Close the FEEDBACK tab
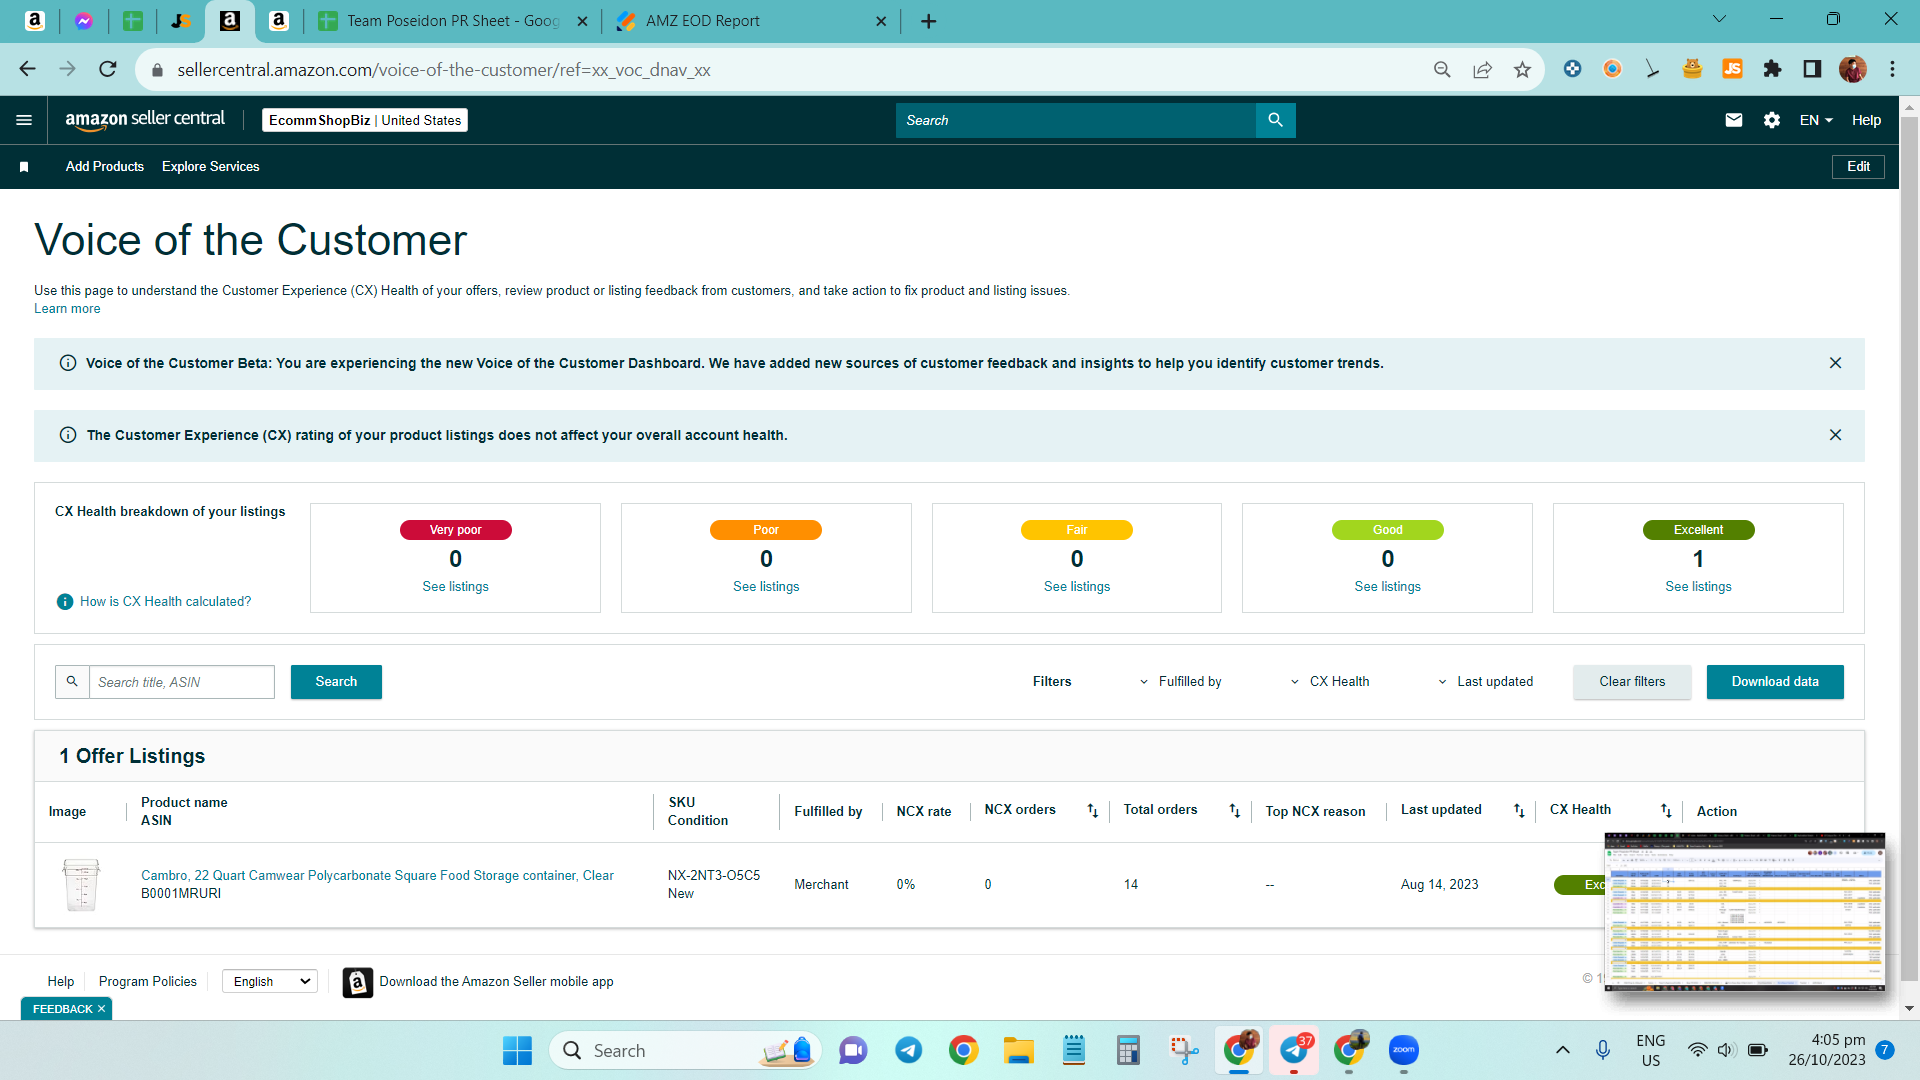The width and height of the screenshot is (1920, 1080). tap(101, 1009)
